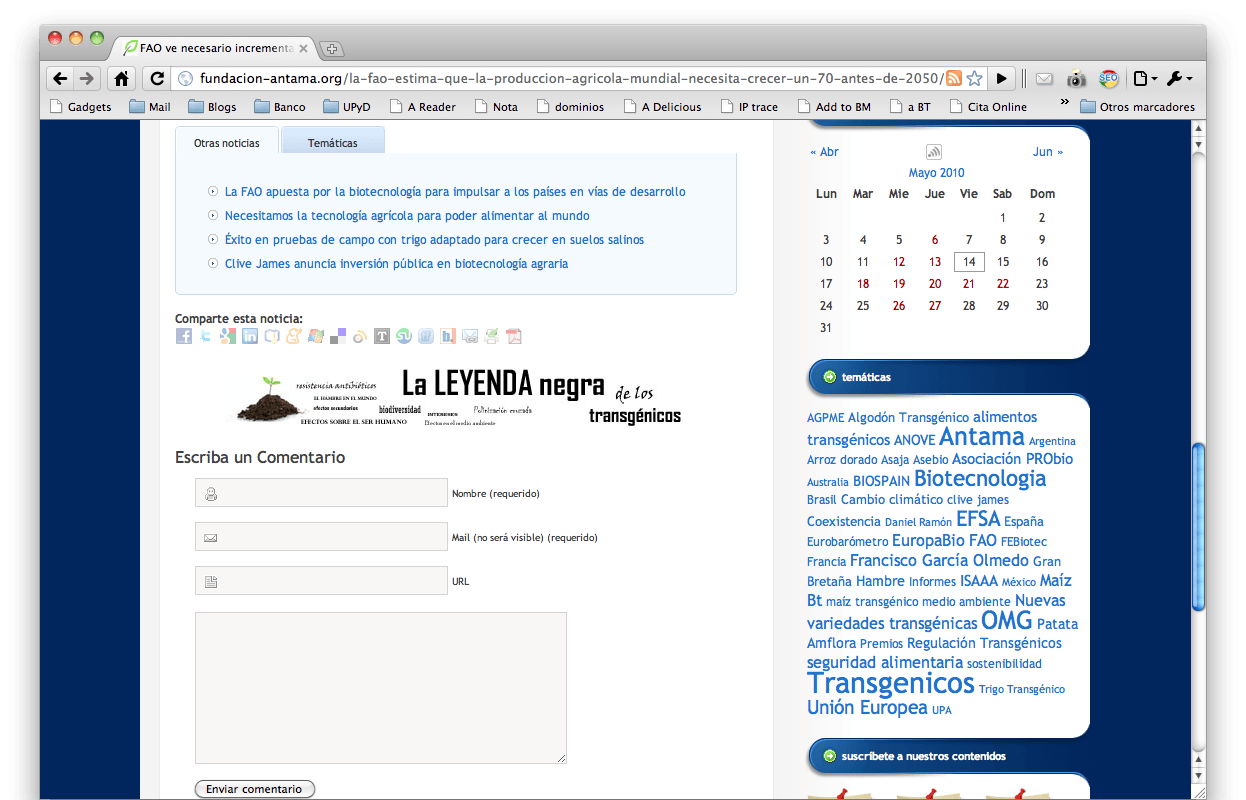1246x800 pixels.
Task: Print this news with the printer icon
Action: click(492, 336)
